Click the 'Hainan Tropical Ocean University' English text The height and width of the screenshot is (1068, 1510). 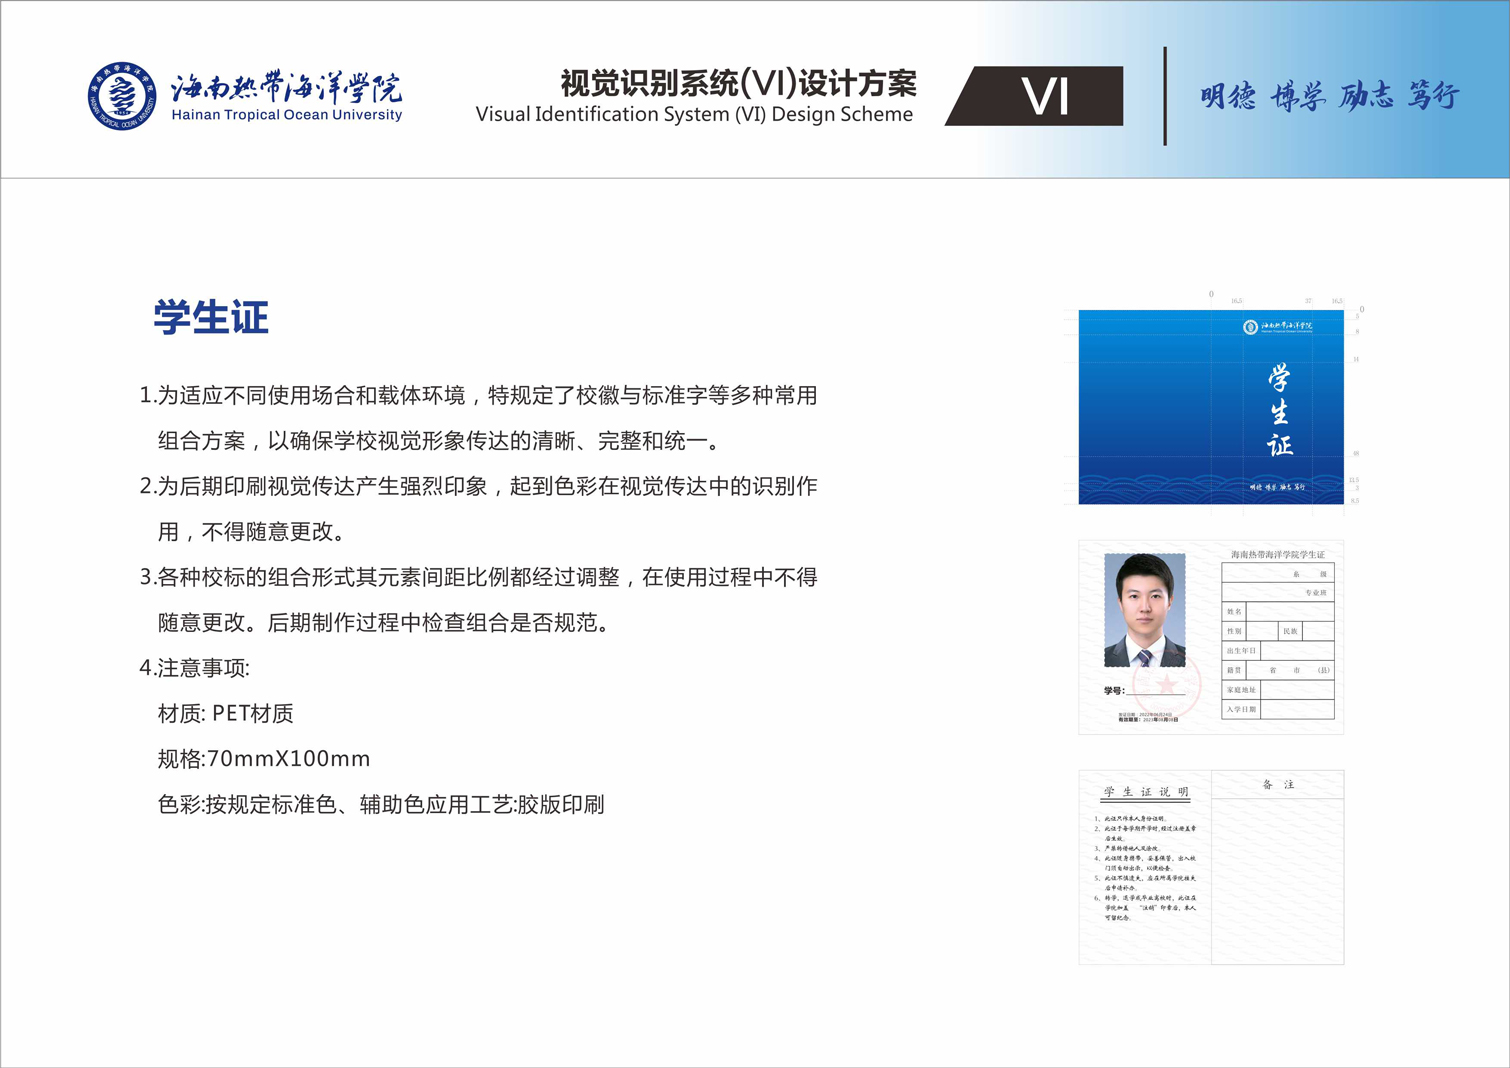286,115
